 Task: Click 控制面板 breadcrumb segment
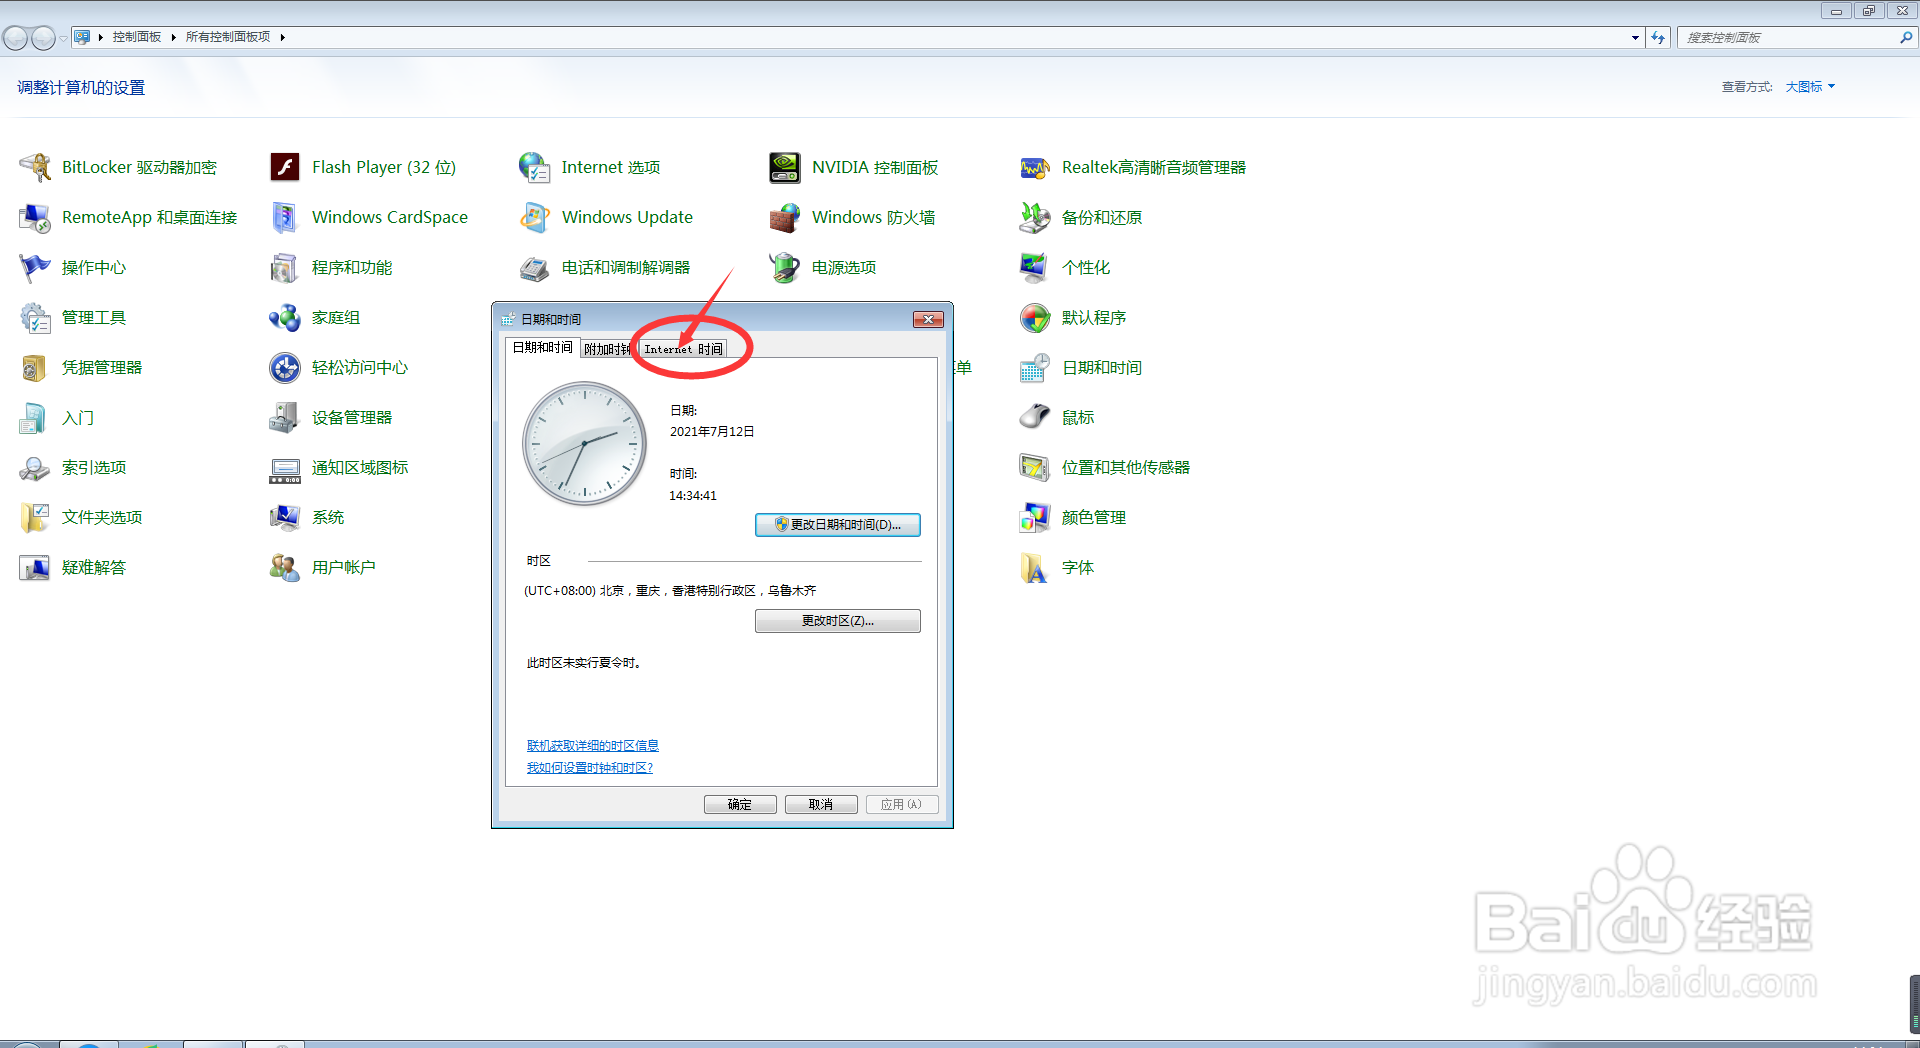(136, 37)
